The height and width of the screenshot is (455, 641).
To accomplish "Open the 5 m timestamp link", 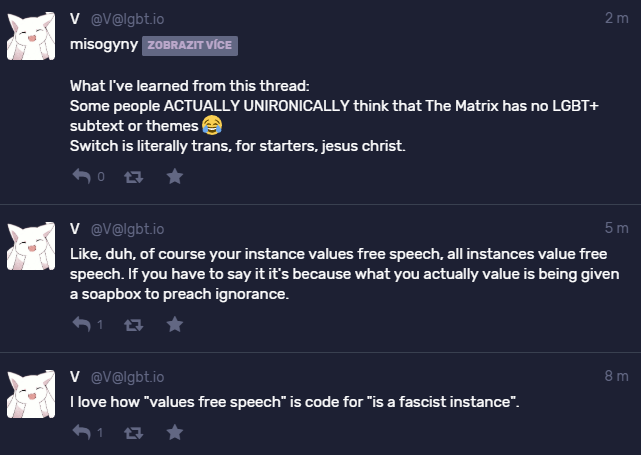I will click(x=616, y=229).
